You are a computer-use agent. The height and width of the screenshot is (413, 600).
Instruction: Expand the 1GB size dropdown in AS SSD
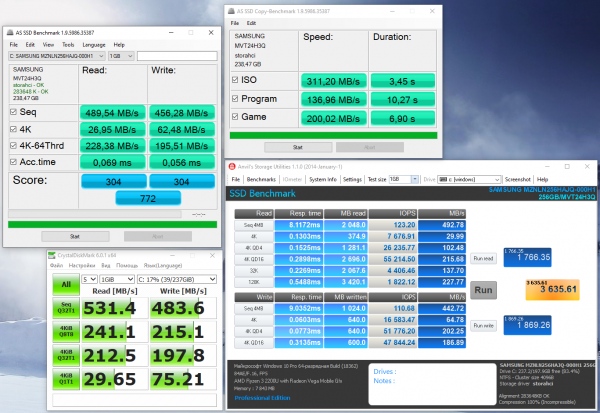[120, 56]
